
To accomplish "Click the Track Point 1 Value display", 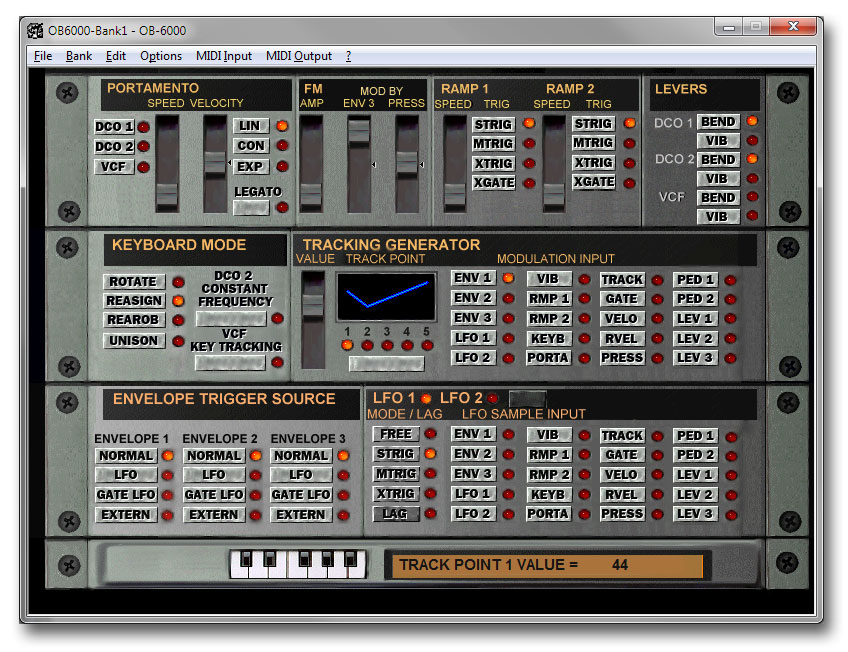I will click(x=547, y=565).
